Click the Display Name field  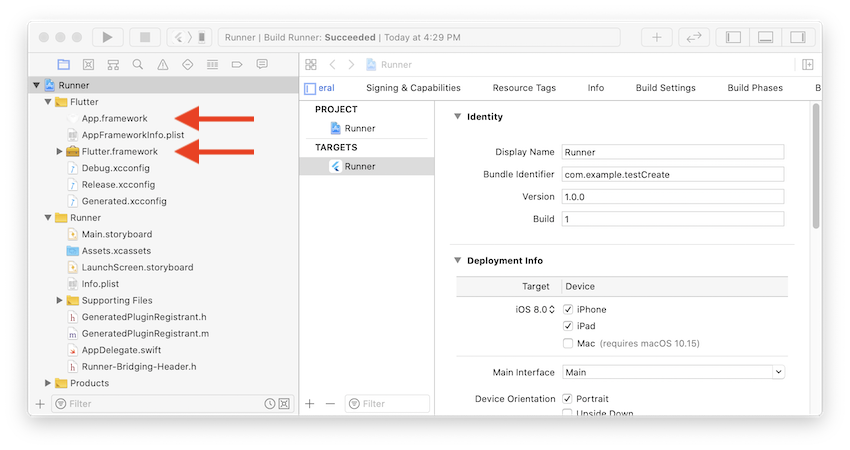point(673,152)
